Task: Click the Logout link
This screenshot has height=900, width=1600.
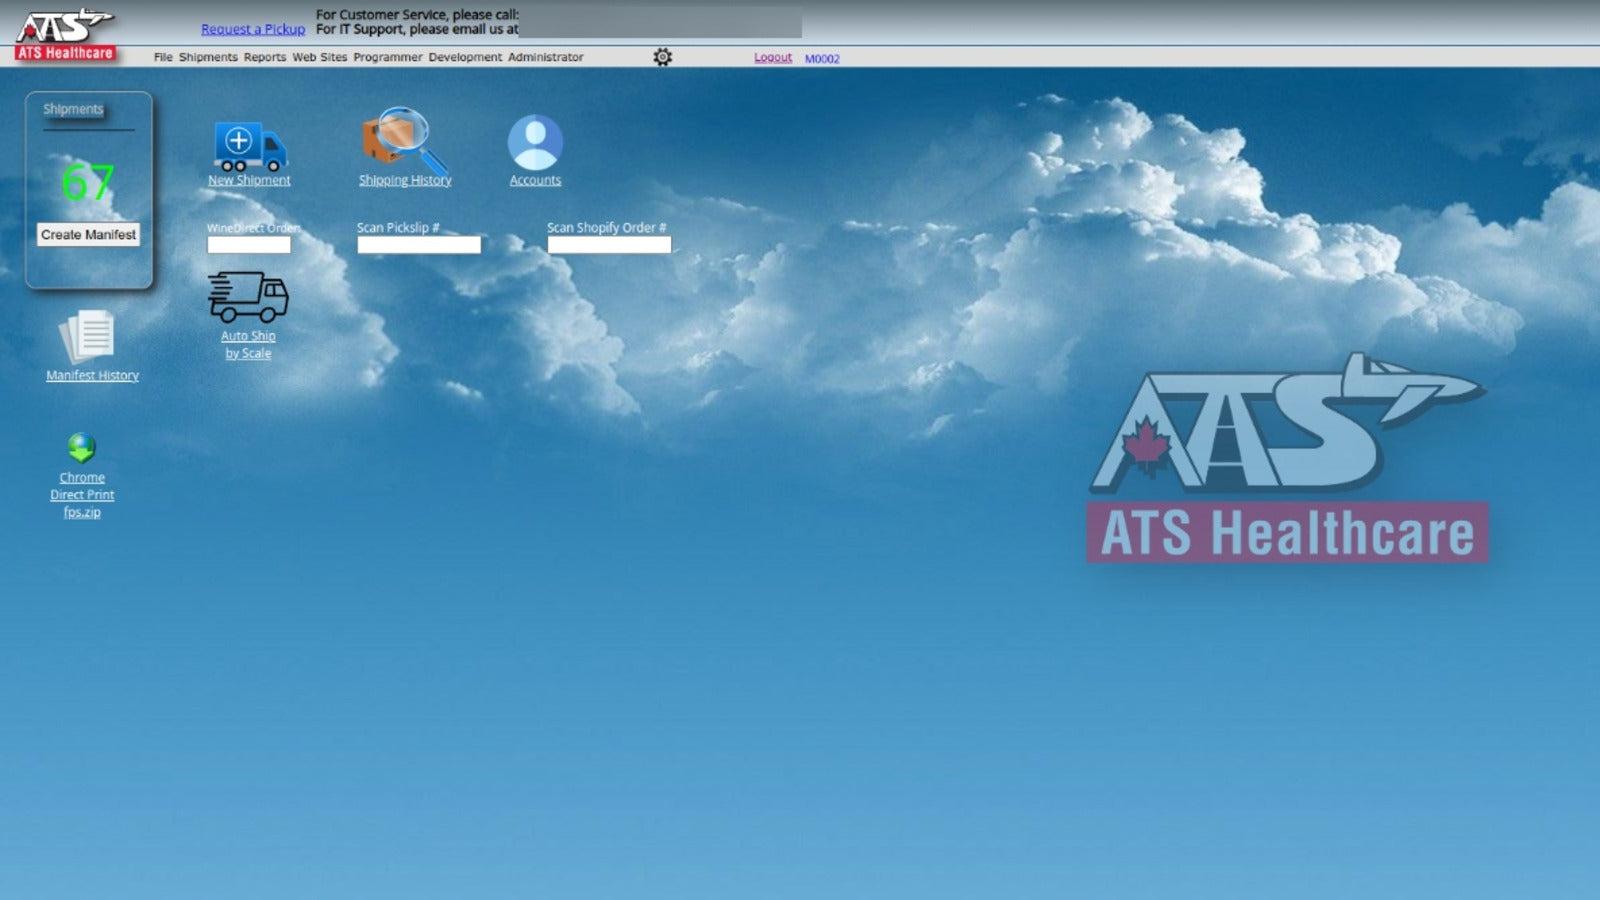Action: point(772,58)
